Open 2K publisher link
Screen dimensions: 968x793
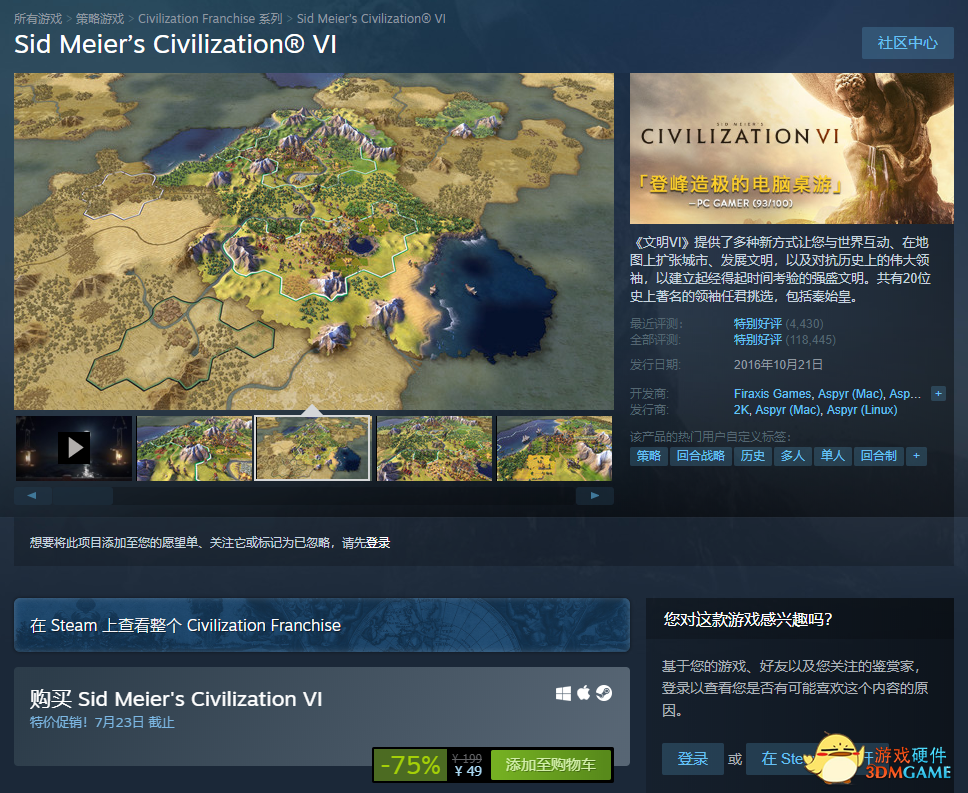click(741, 410)
